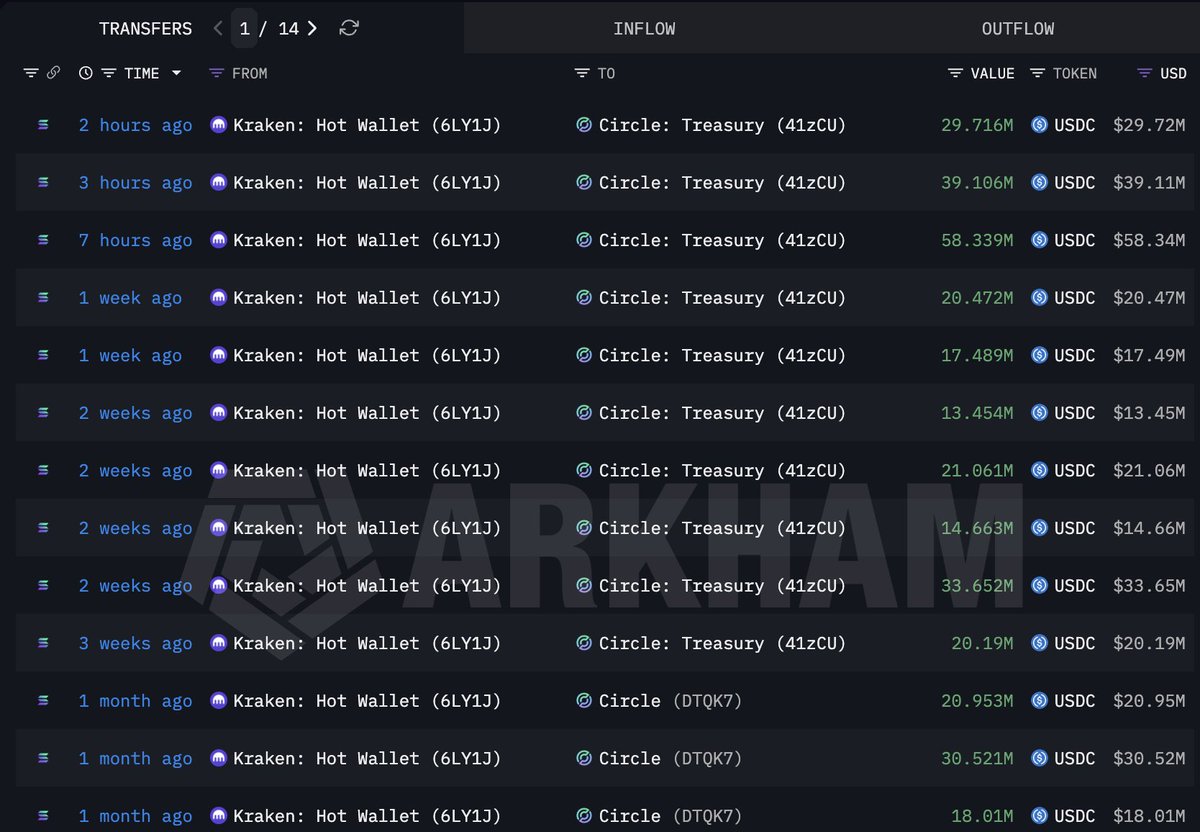Open Kraken Hot Wallet in first row
Image resolution: width=1200 pixels, height=832 pixels.
click(366, 126)
